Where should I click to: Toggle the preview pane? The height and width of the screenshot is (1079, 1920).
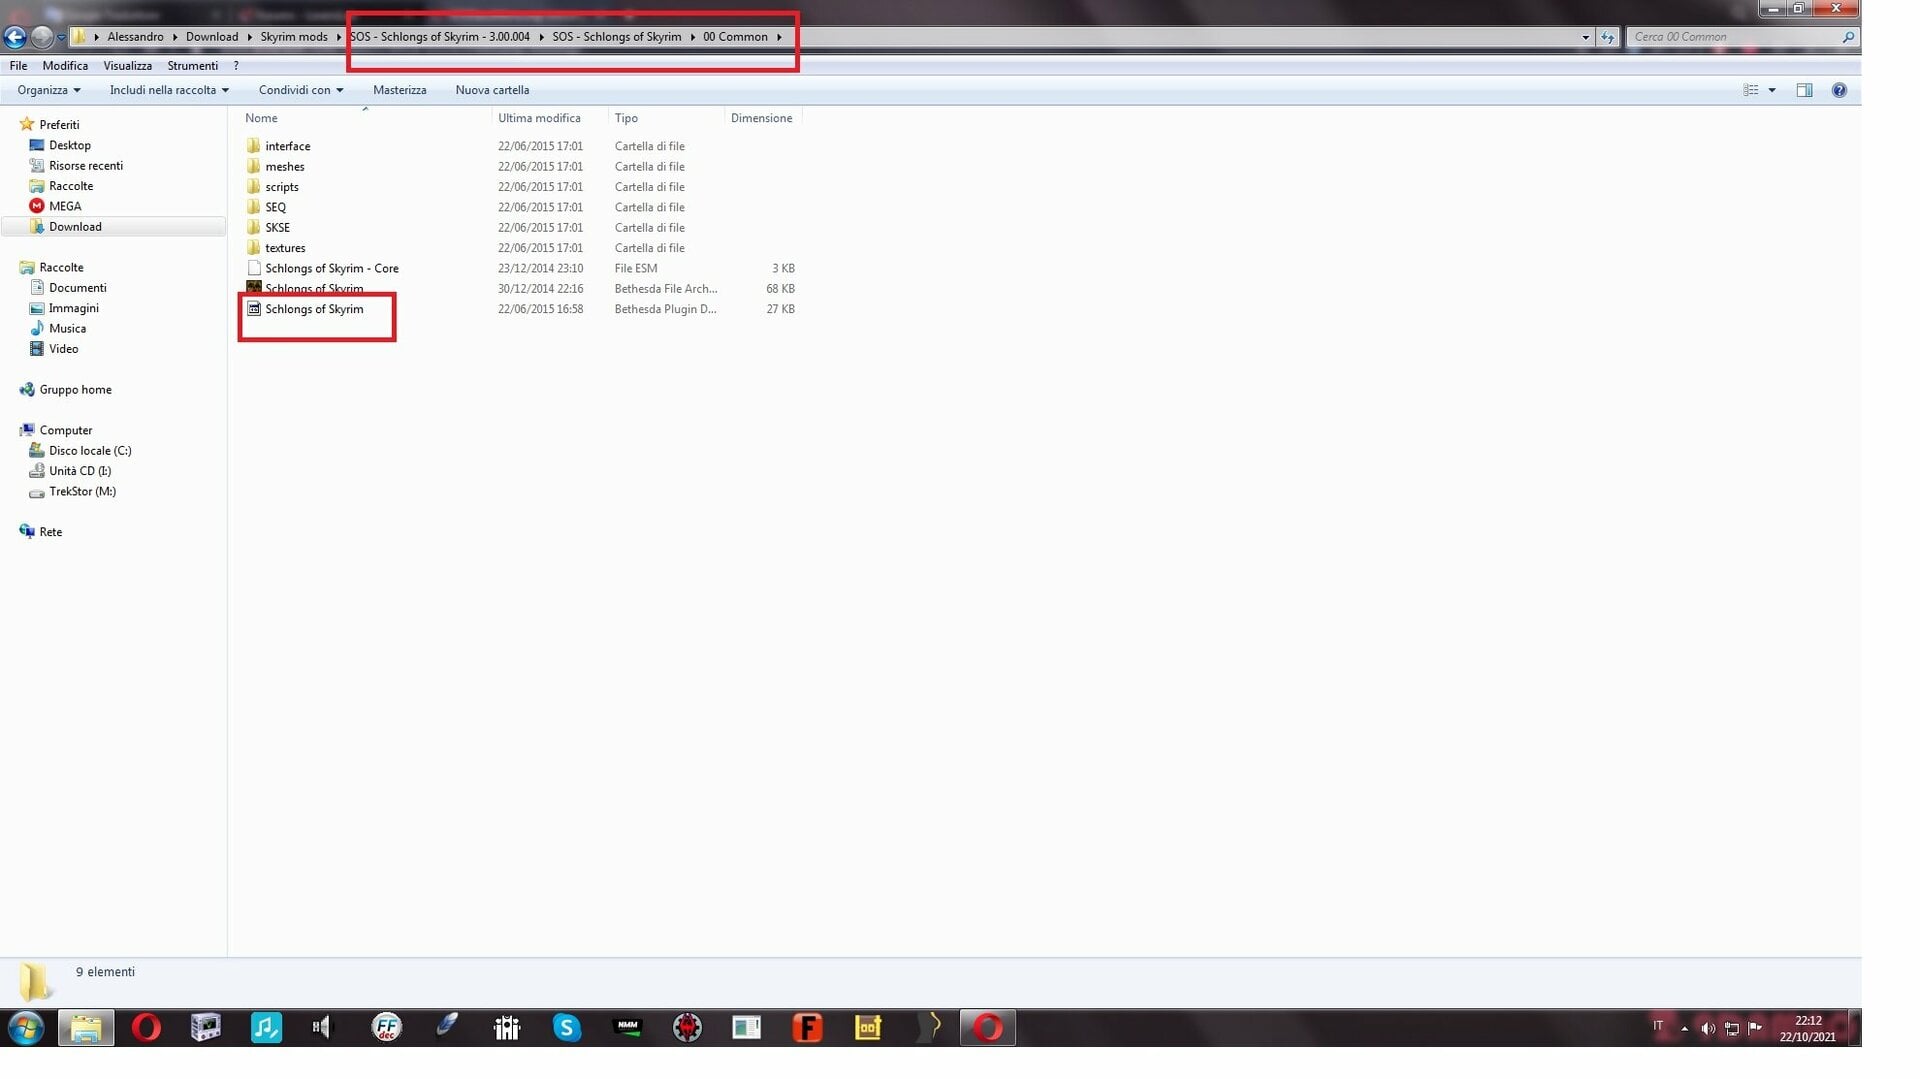[1804, 90]
